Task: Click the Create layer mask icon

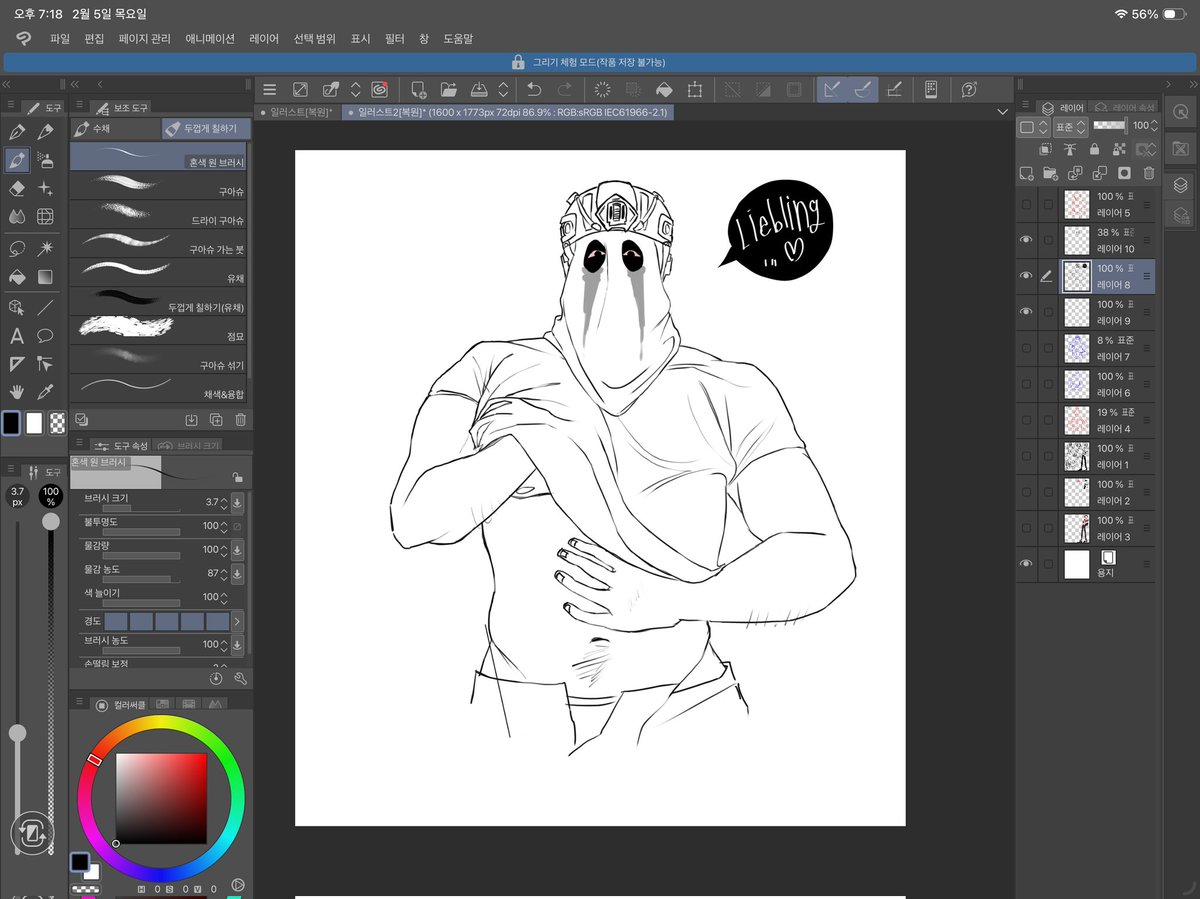Action: click(x=1124, y=173)
